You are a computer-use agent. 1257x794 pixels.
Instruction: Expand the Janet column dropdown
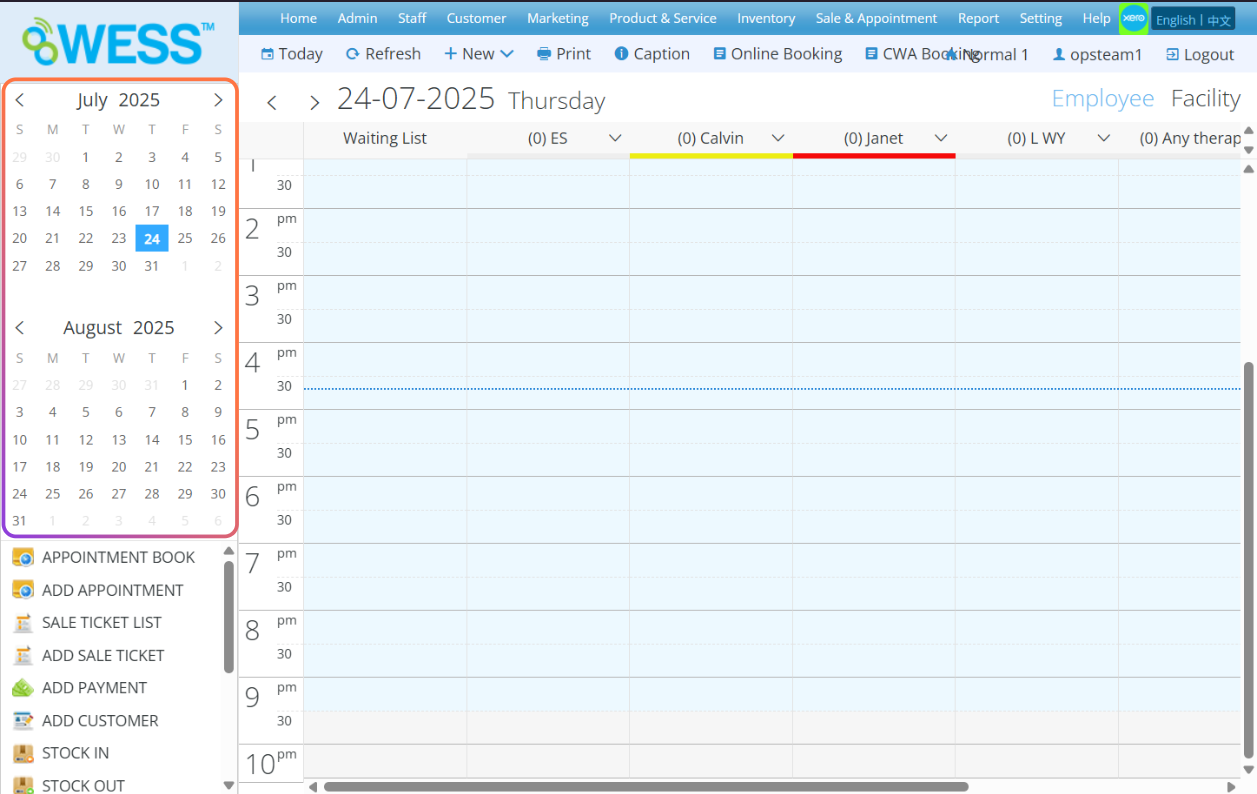pyautogui.click(x=941, y=139)
